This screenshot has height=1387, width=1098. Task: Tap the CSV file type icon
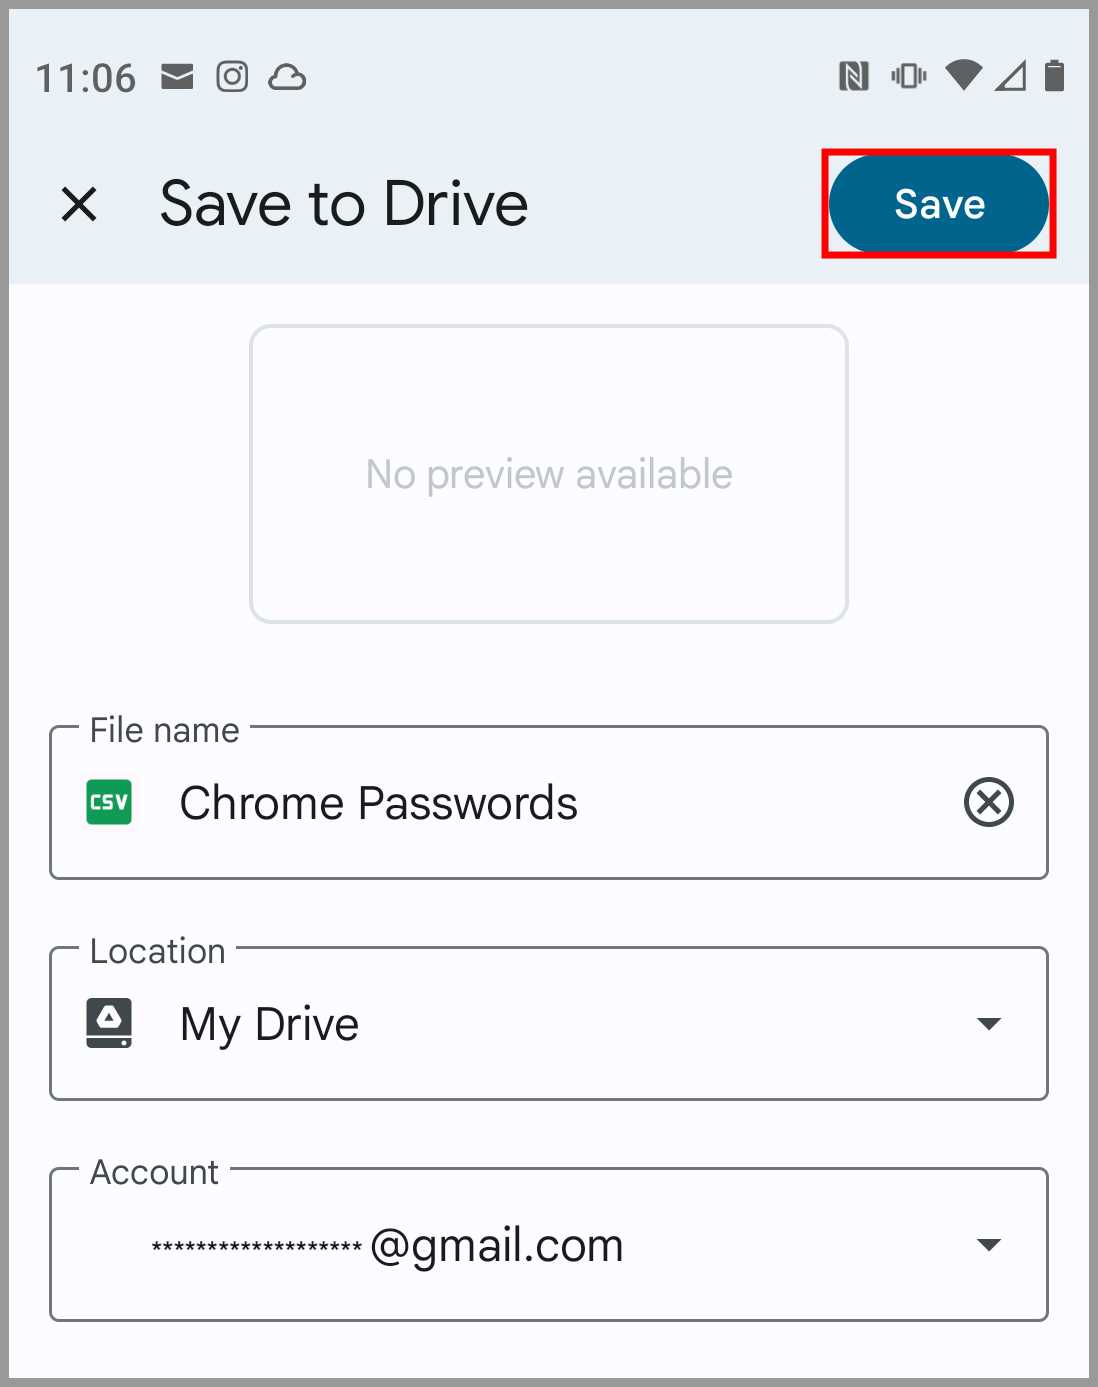click(107, 802)
